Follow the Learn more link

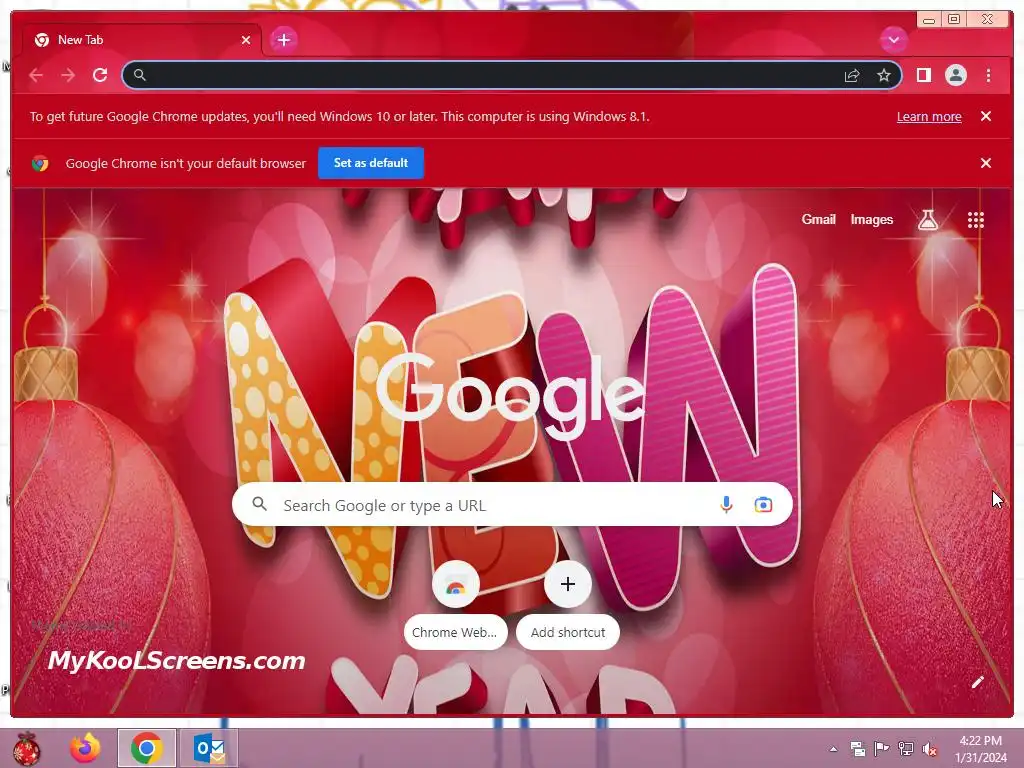929,117
